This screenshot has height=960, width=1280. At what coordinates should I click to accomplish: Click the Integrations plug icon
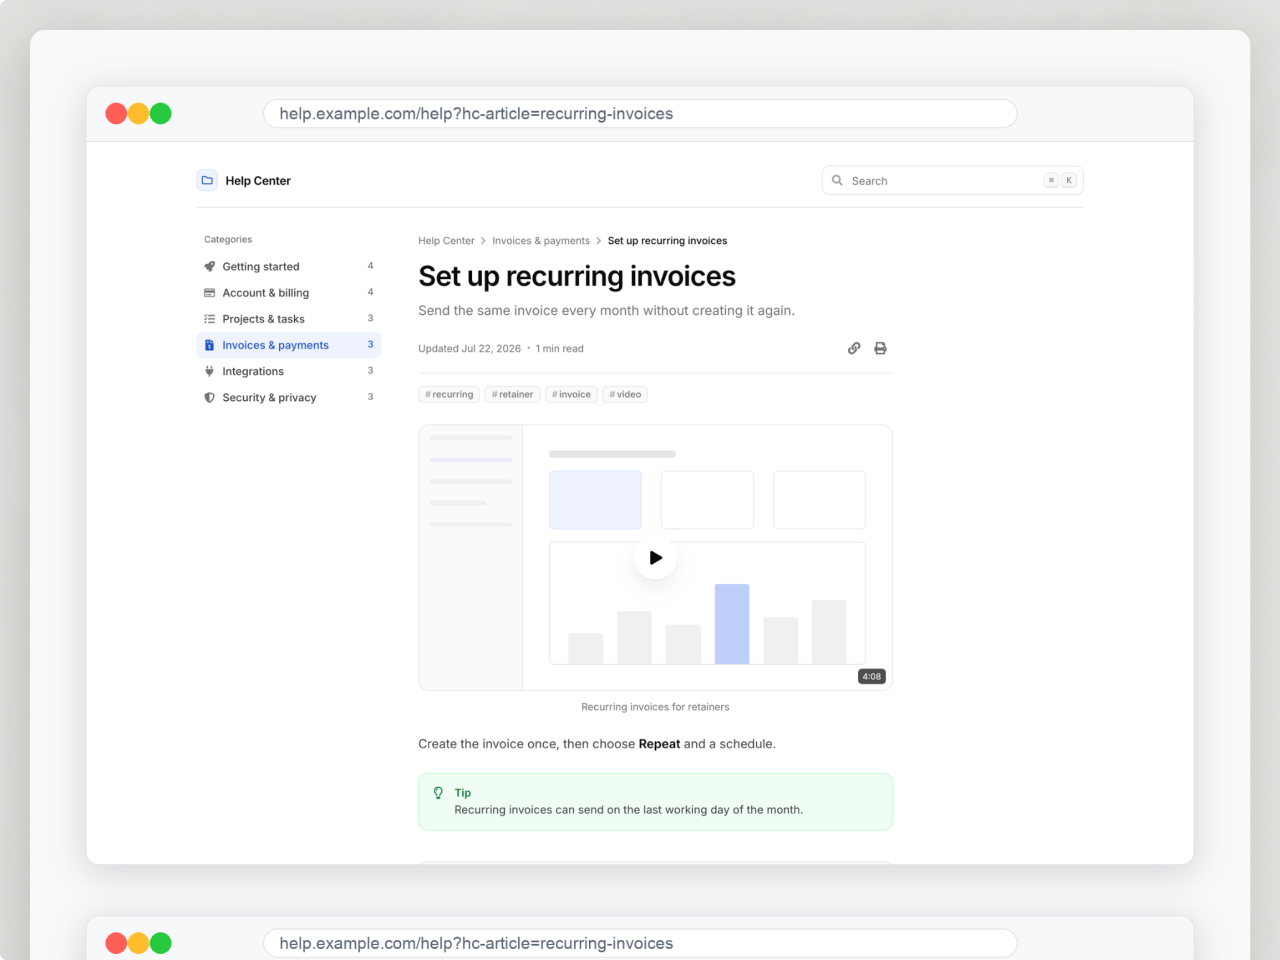(209, 371)
